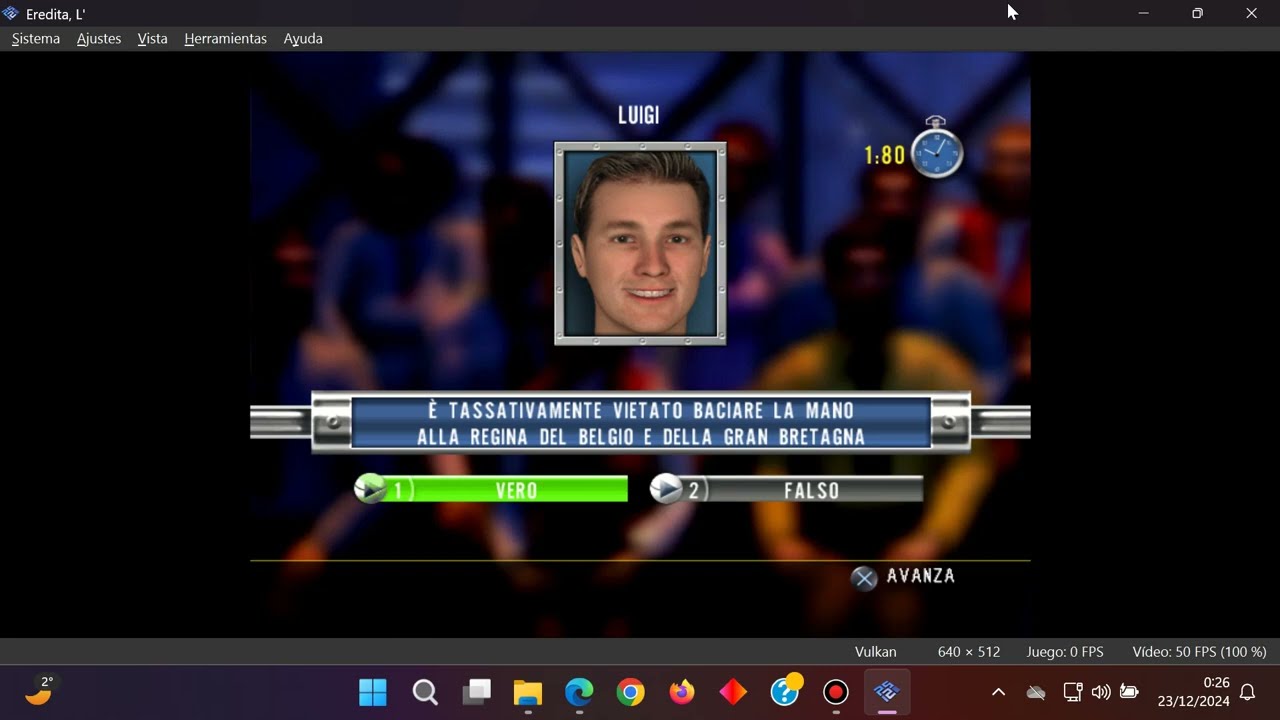Open Microsoft Edge from the taskbar
Screen dimensions: 1280x720
(579, 692)
